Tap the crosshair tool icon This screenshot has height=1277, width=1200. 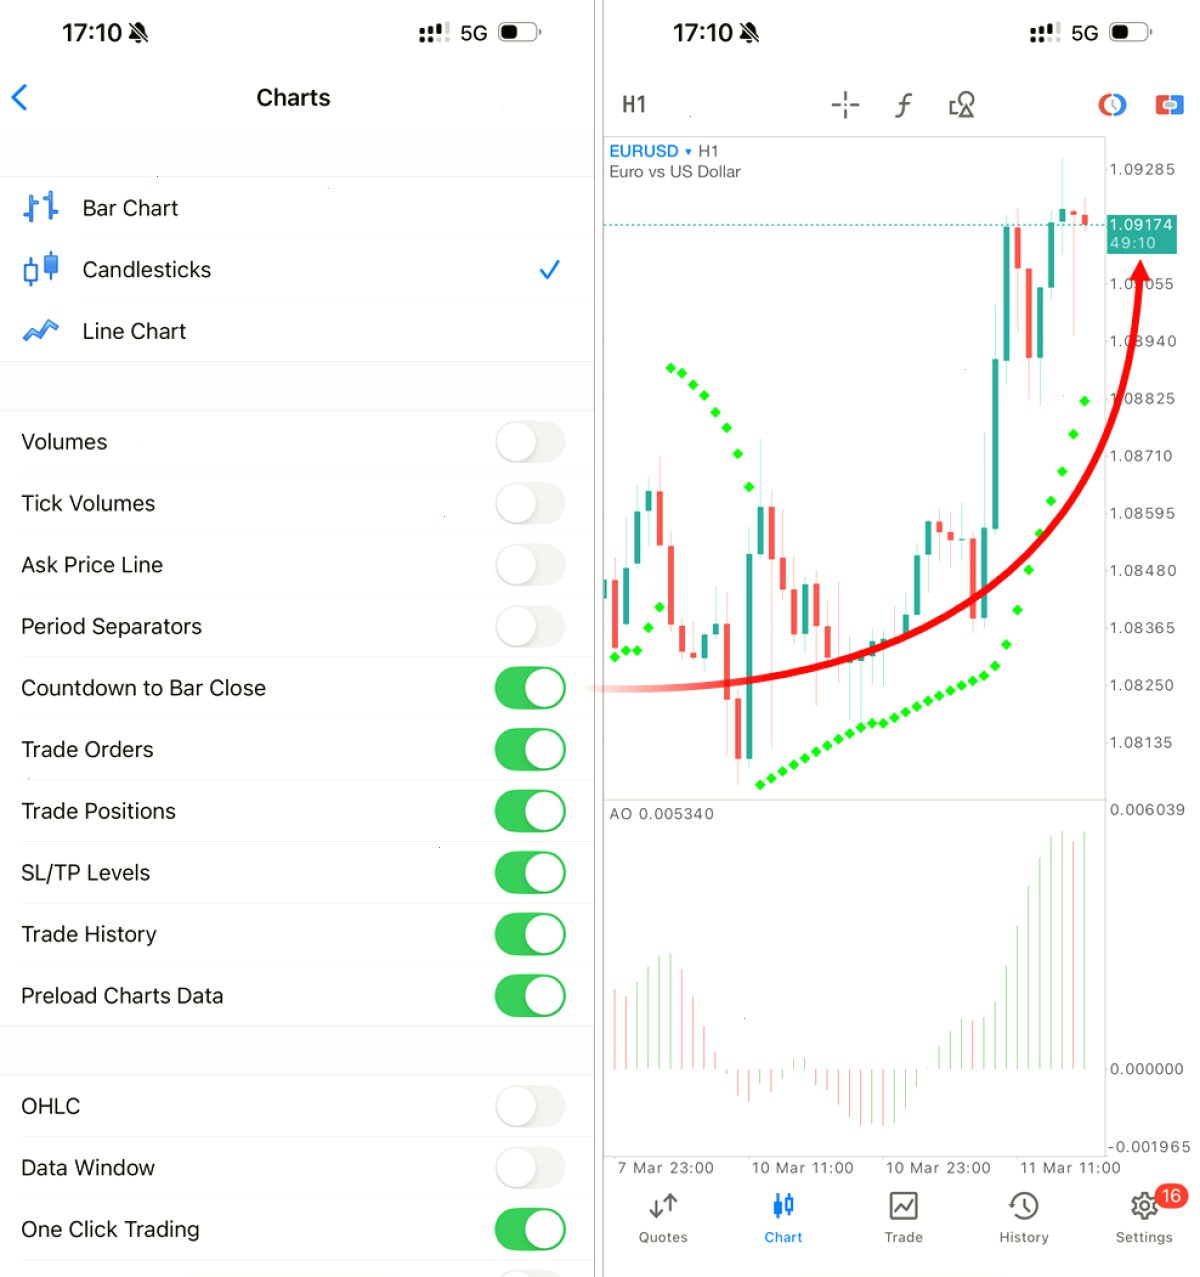[845, 104]
